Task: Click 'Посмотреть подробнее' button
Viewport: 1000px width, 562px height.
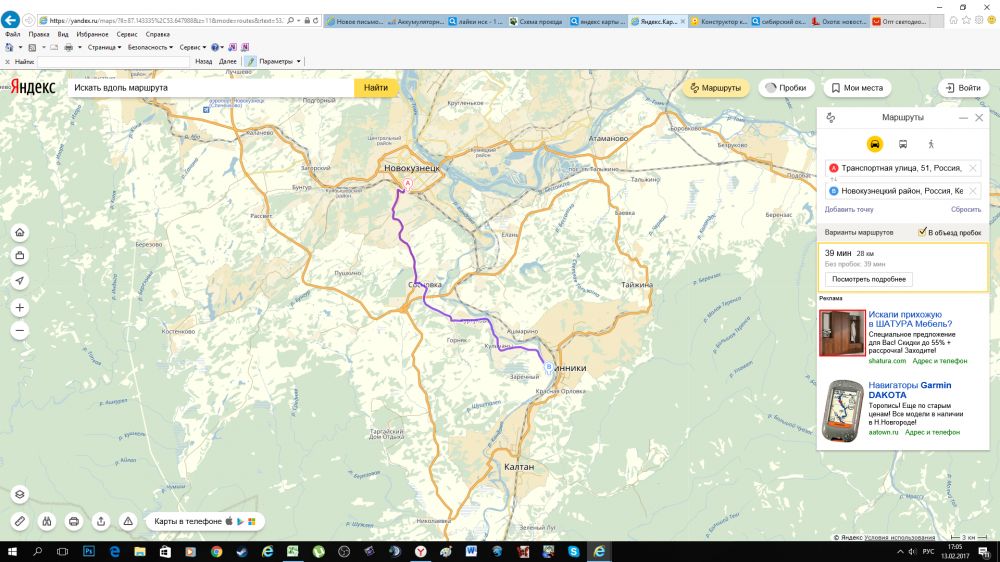Action: 868,279
